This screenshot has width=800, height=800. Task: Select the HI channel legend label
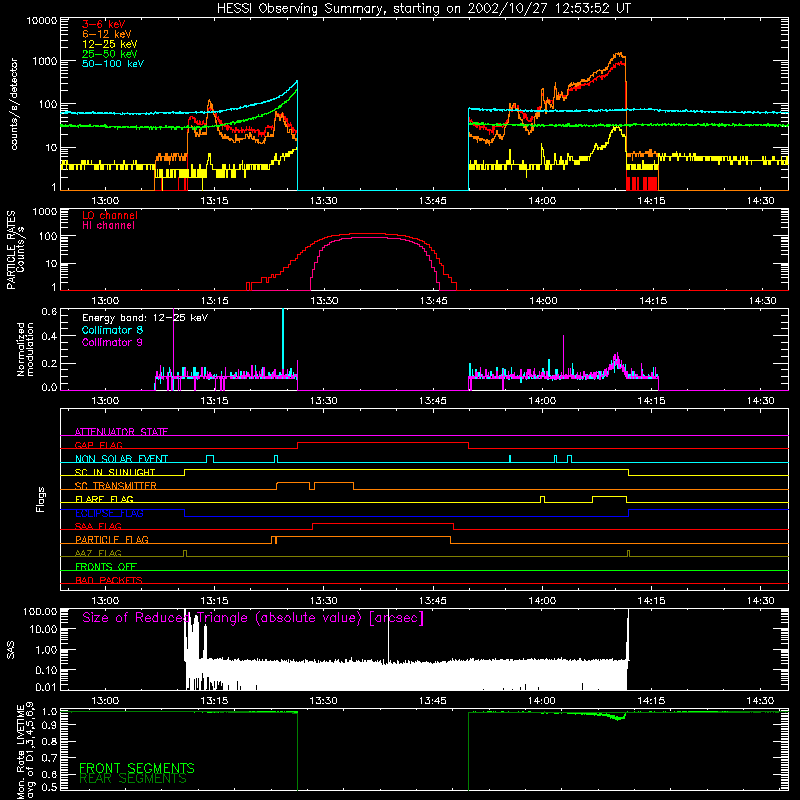[108, 226]
